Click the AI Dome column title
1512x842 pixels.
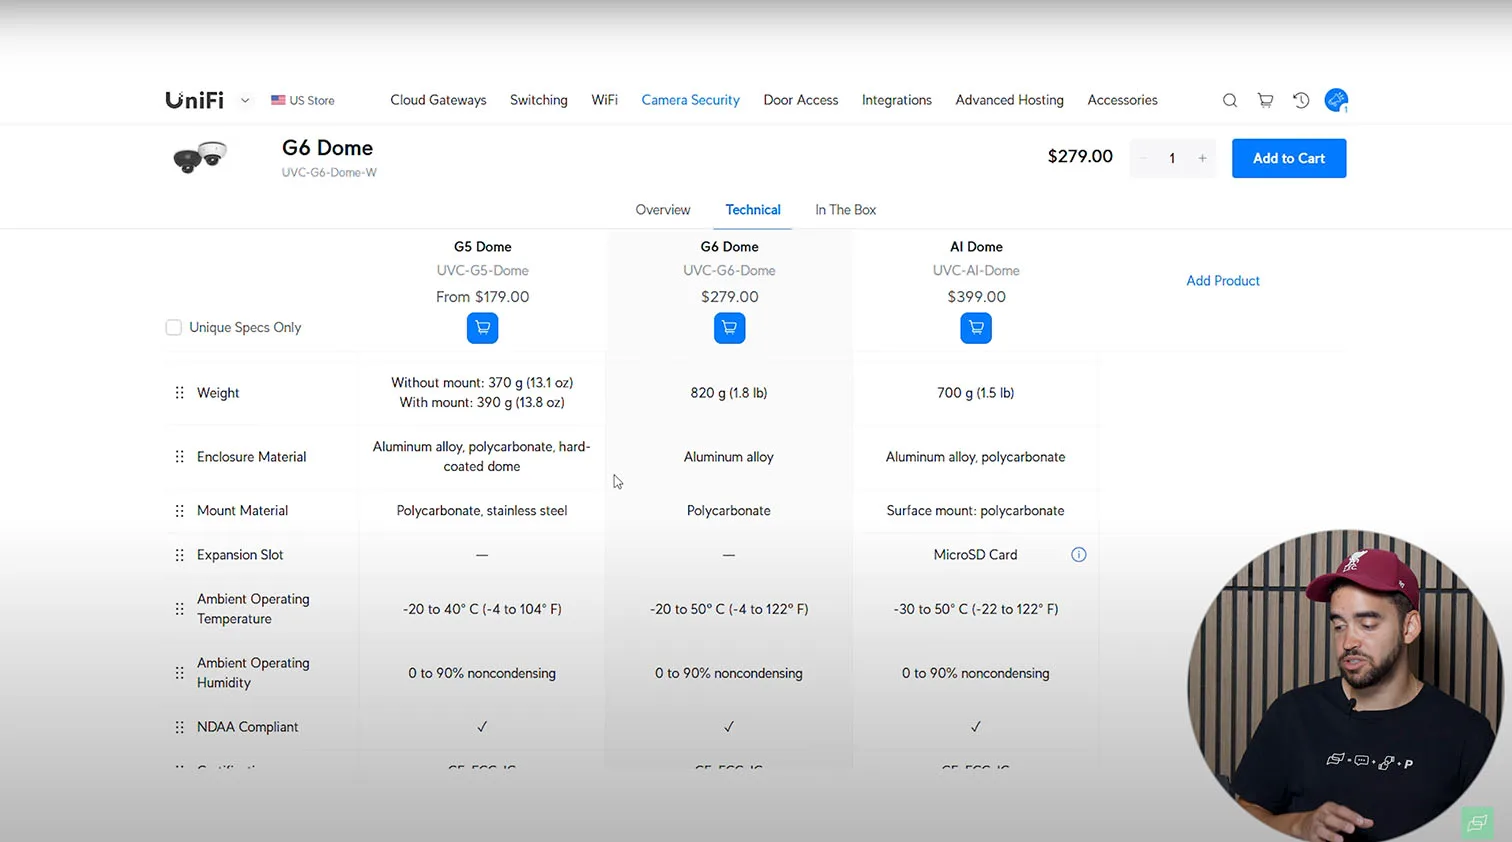click(976, 247)
